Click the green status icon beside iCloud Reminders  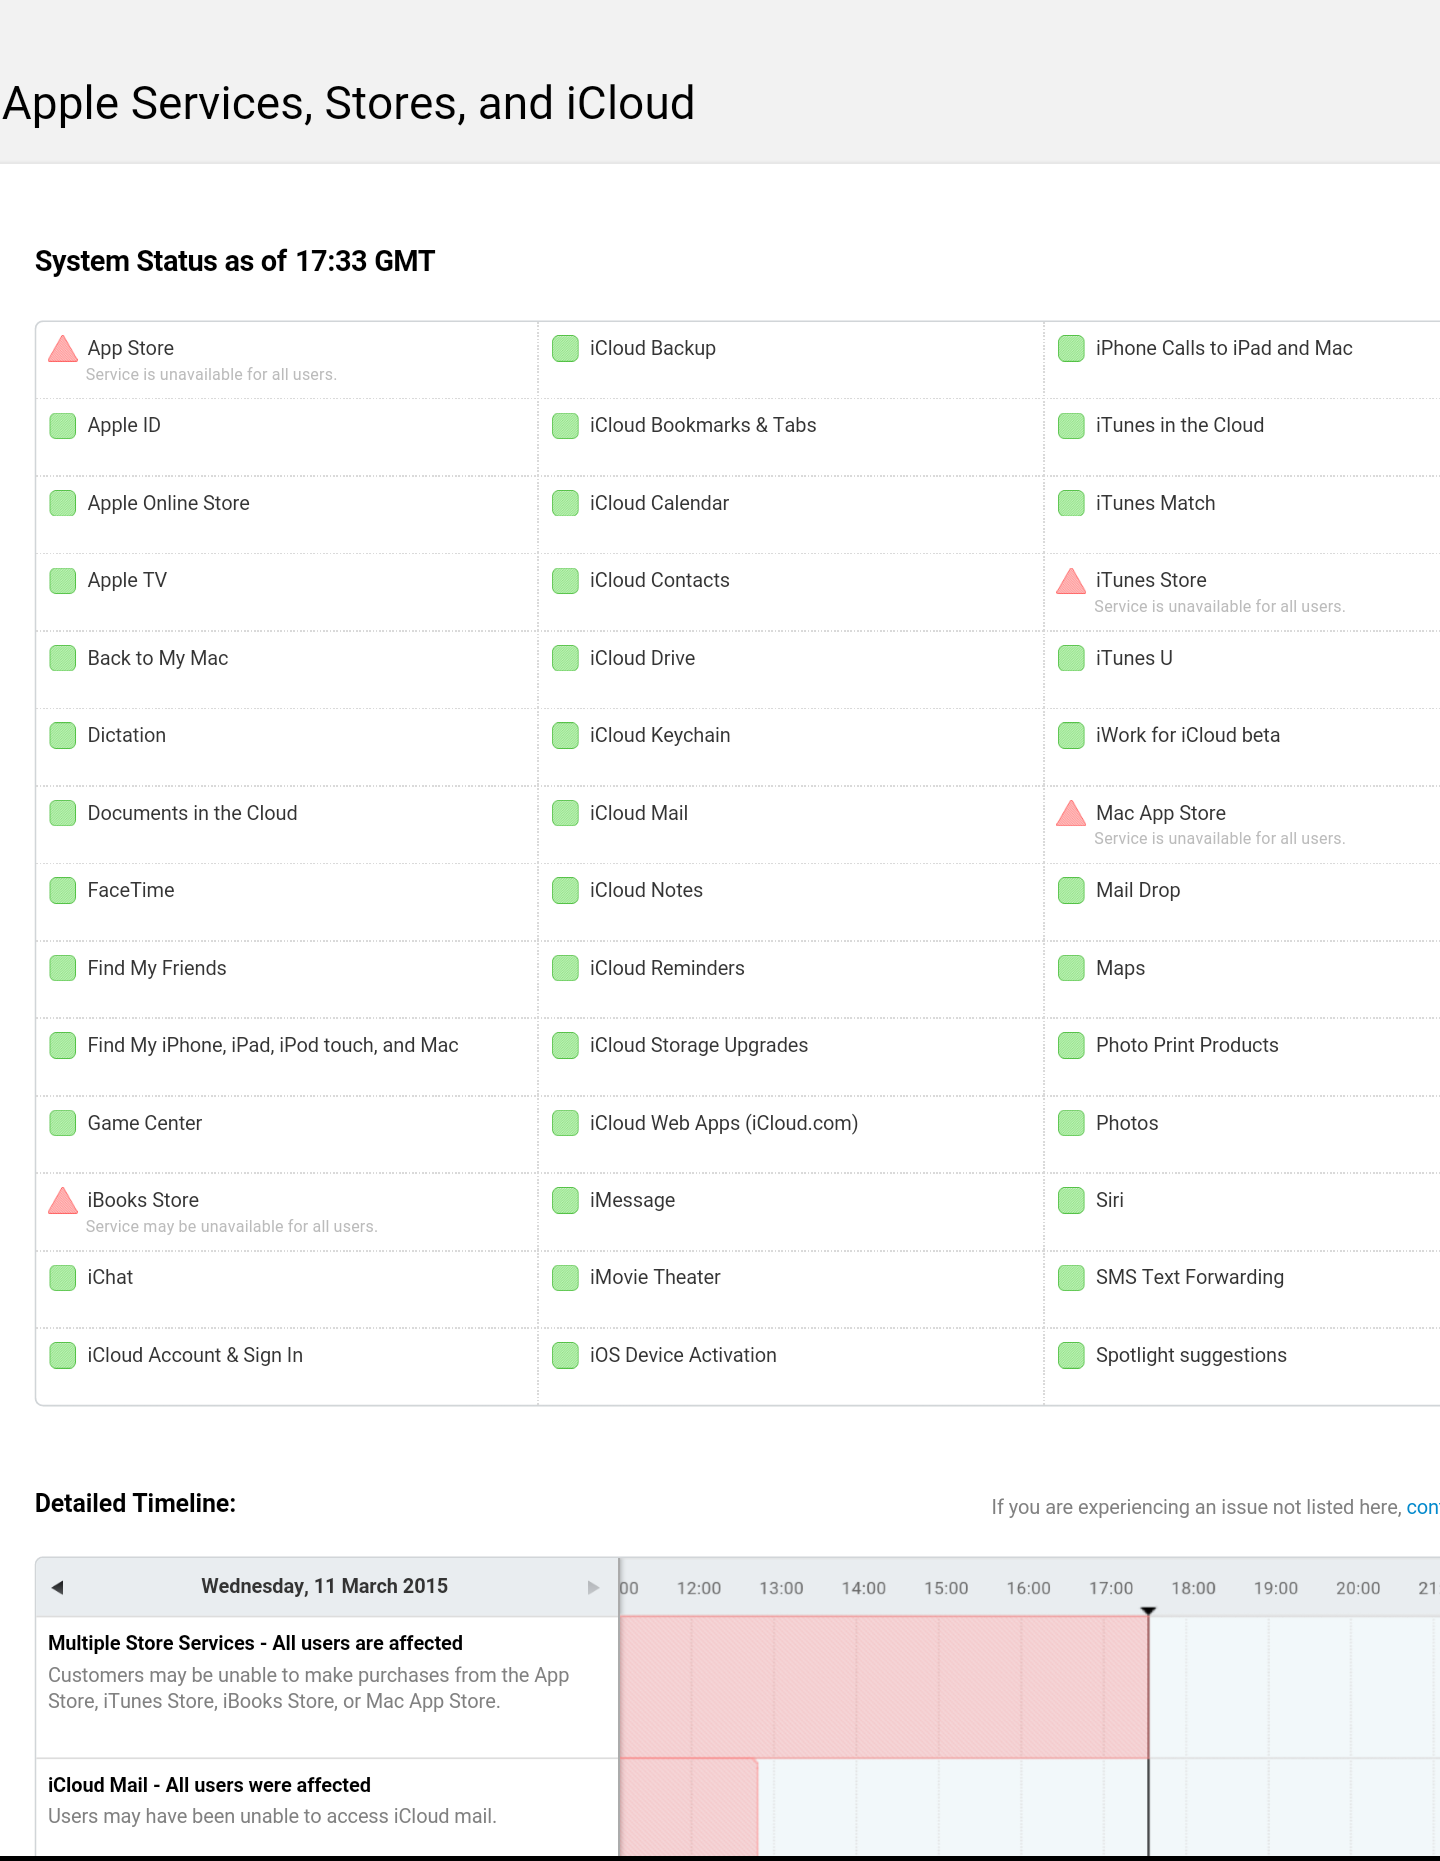tap(565, 968)
